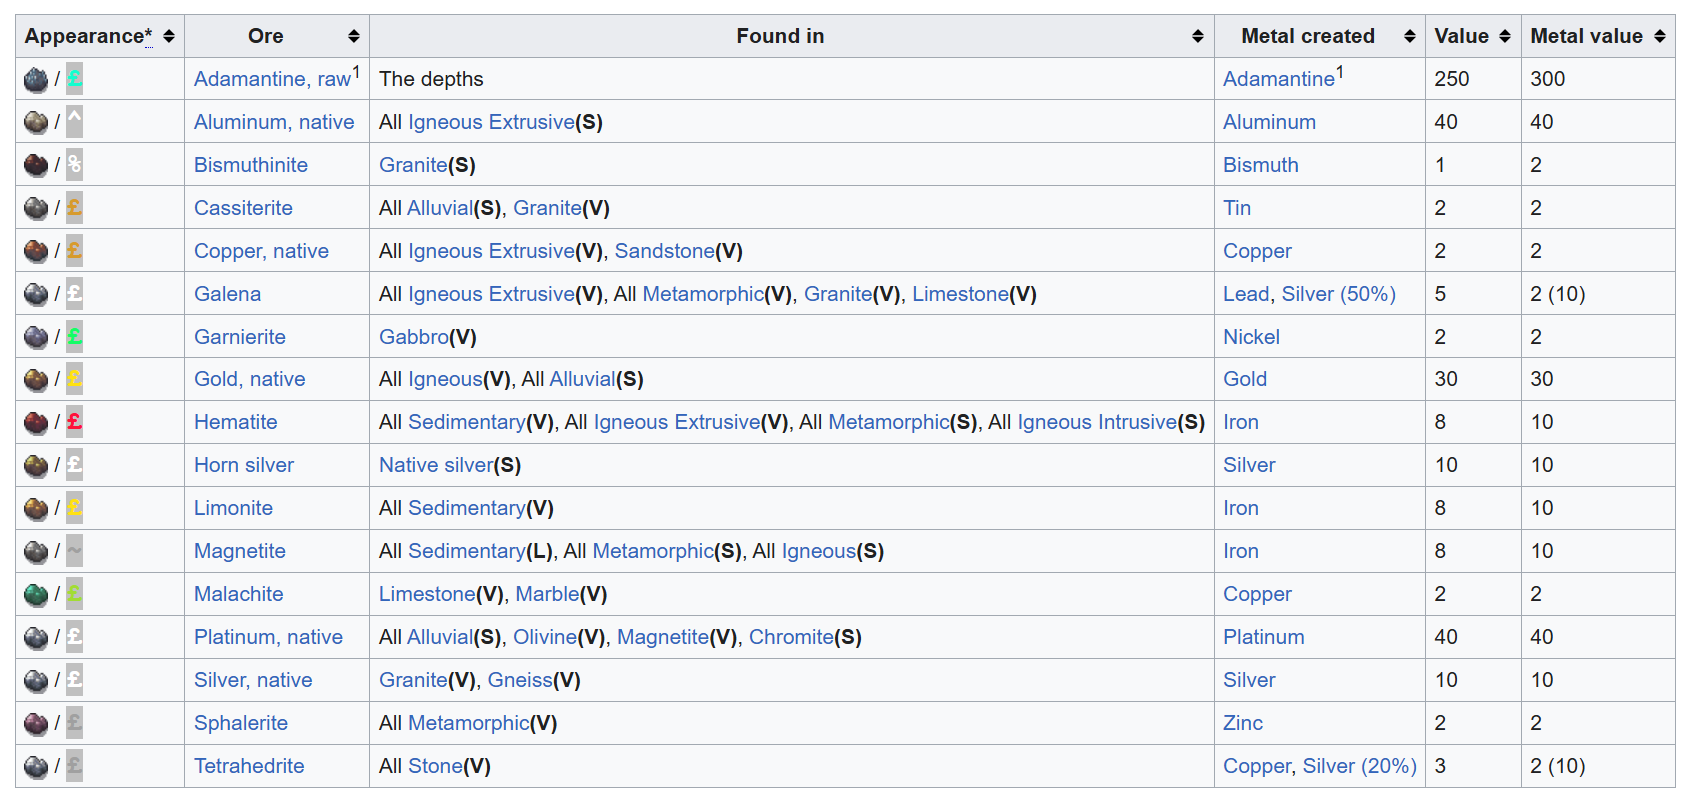1700x808 pixels.
Task: Click the Bismuthinite ore sprite image
Action: point(36,165)
